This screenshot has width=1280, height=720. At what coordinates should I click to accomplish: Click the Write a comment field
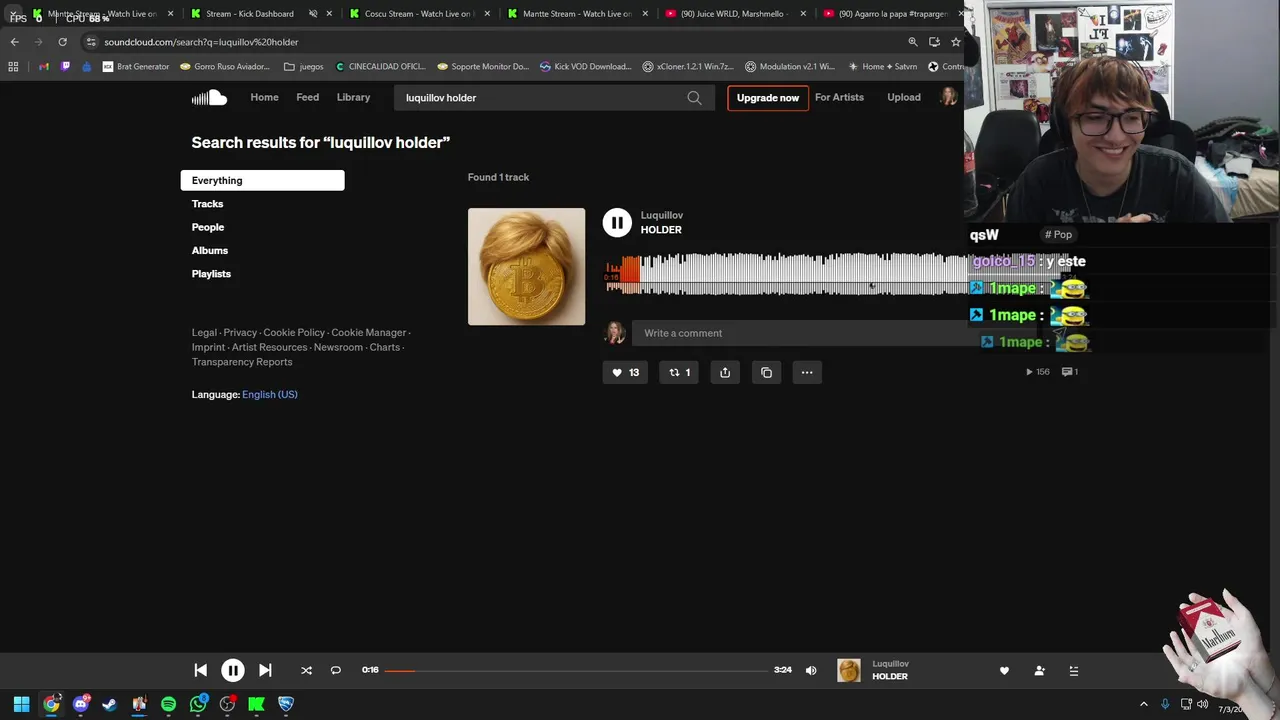[800, 333]
